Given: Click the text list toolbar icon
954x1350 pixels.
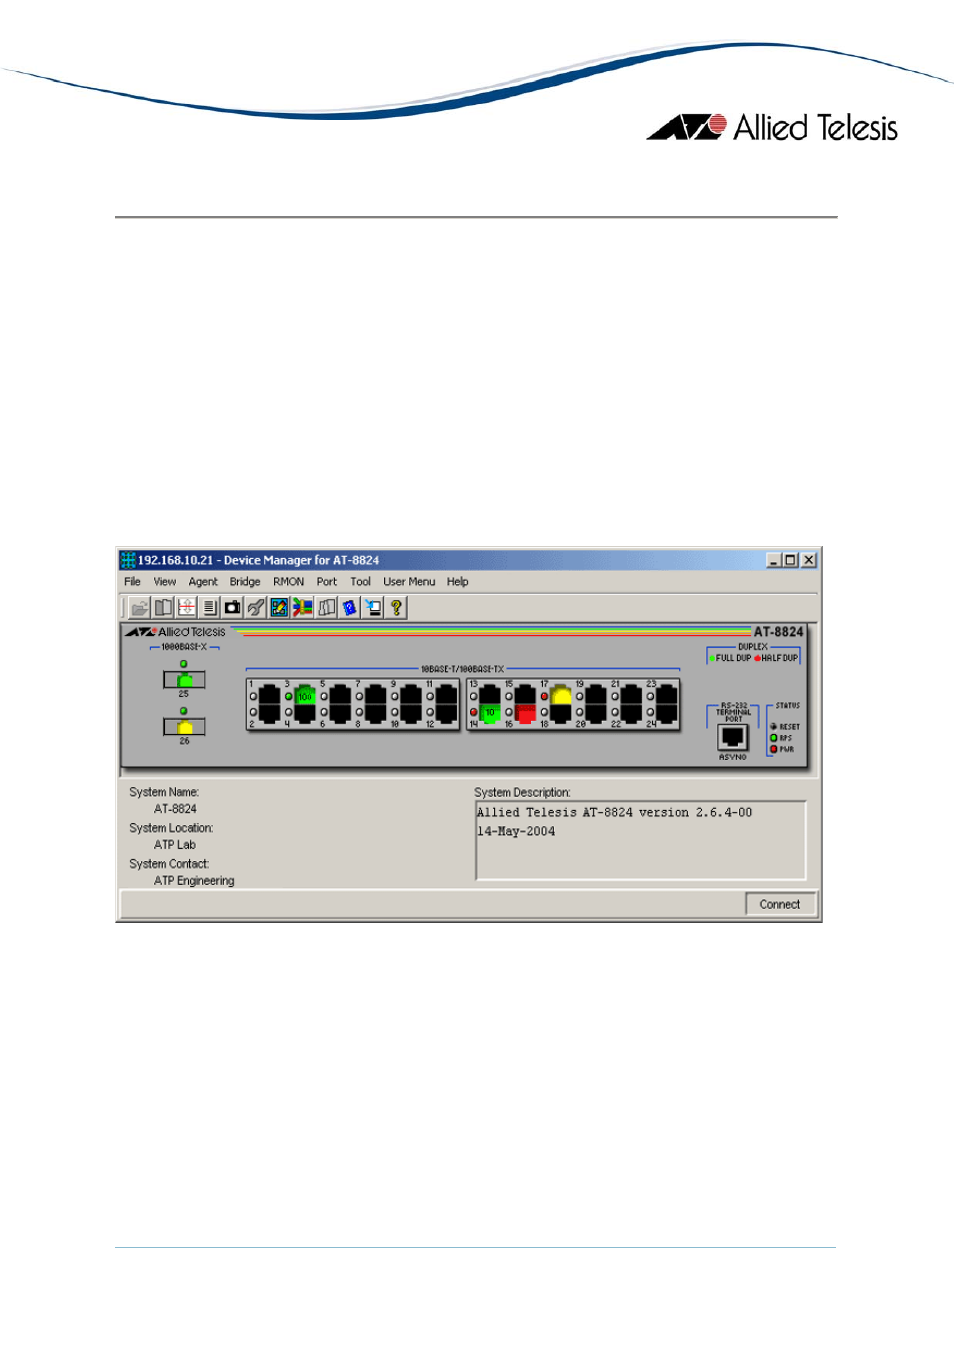Looking at the screenshot, I should (x=209, y=607).
